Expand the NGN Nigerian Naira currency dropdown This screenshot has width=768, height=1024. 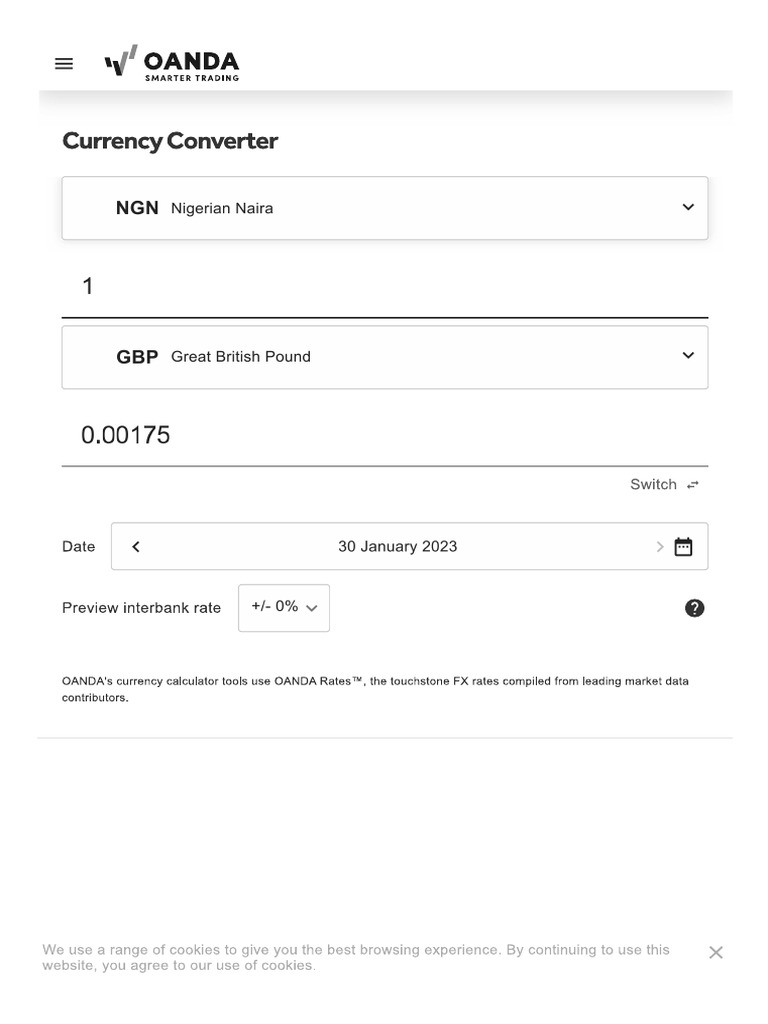(x=688, y=207)
